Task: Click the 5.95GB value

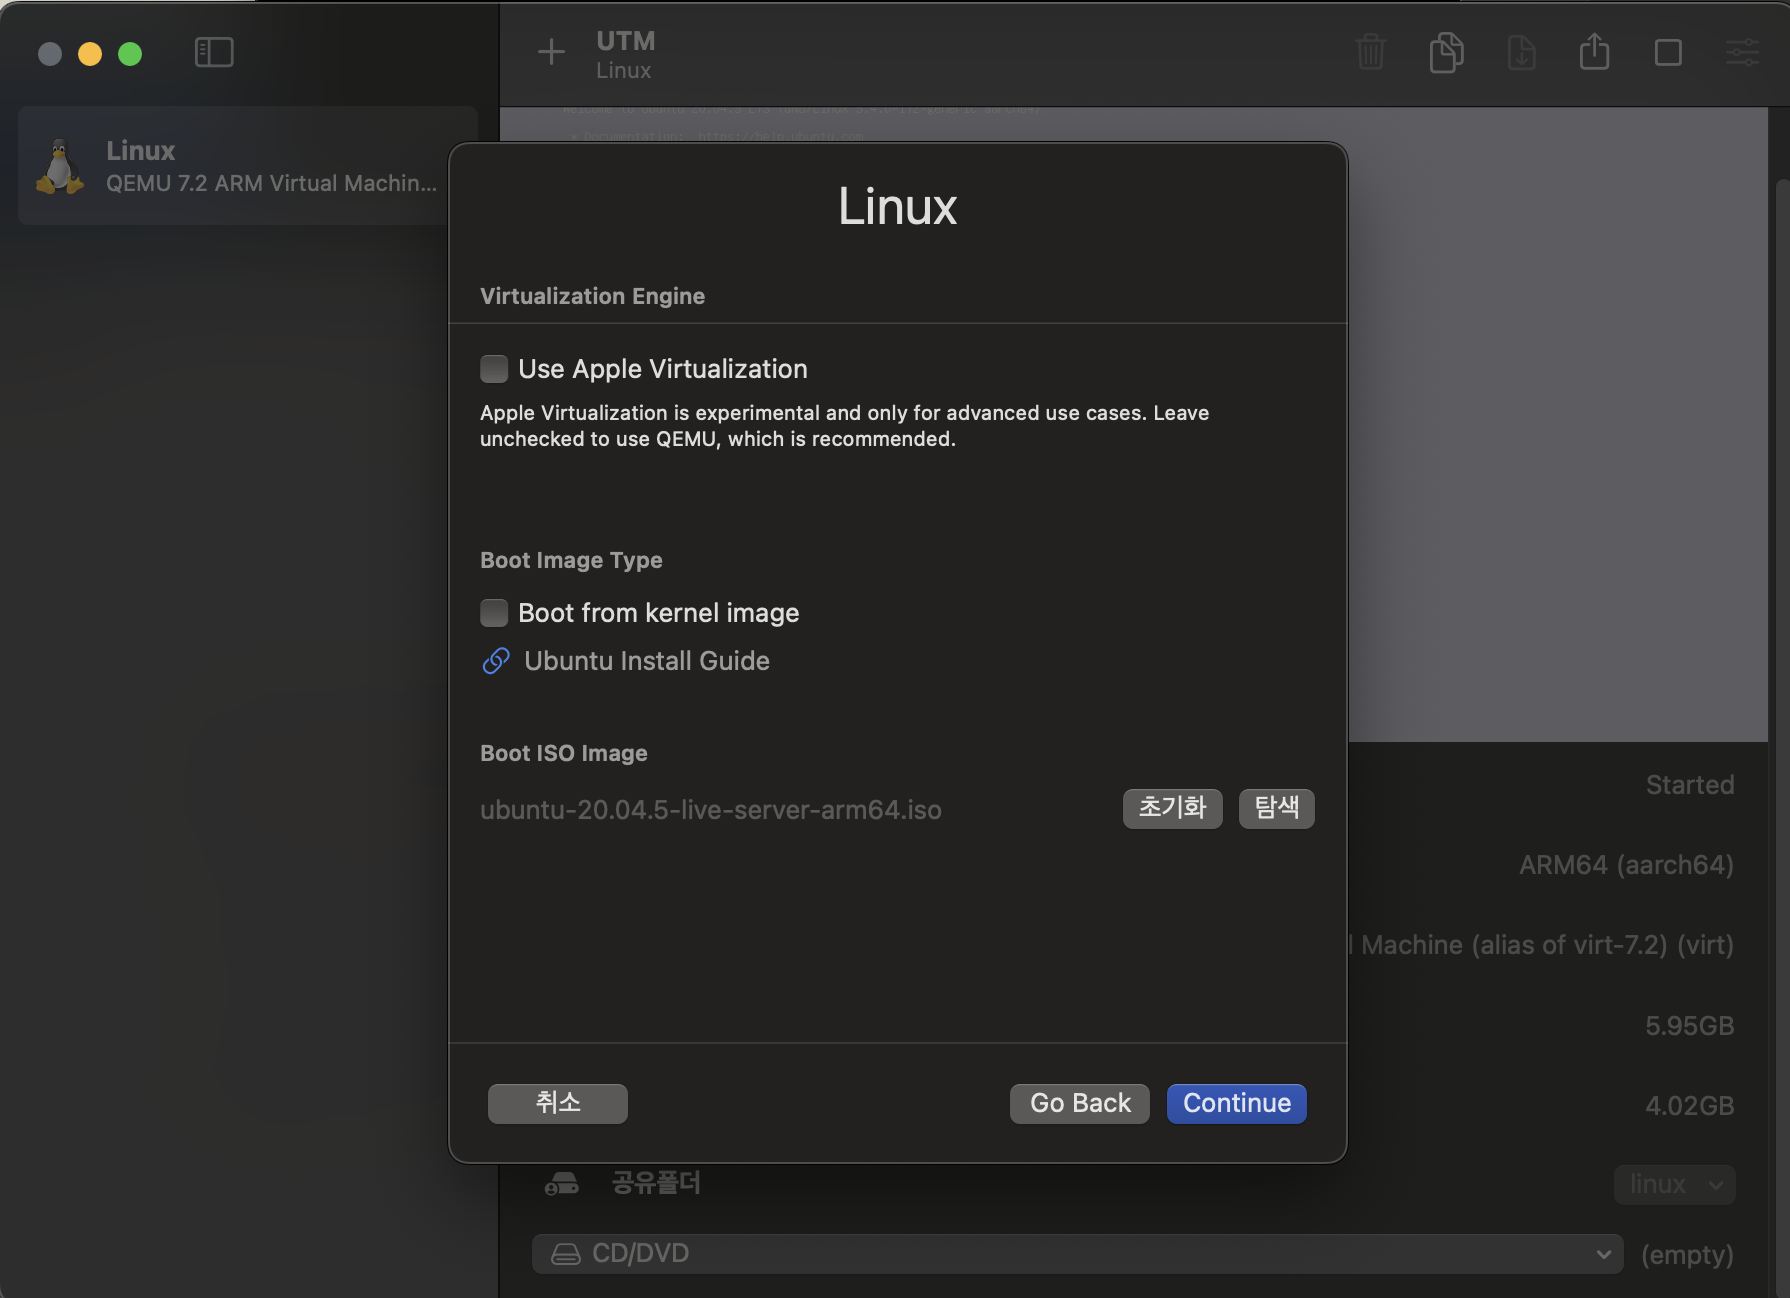Action: pyautogui.click(x=1690, y=1026)
